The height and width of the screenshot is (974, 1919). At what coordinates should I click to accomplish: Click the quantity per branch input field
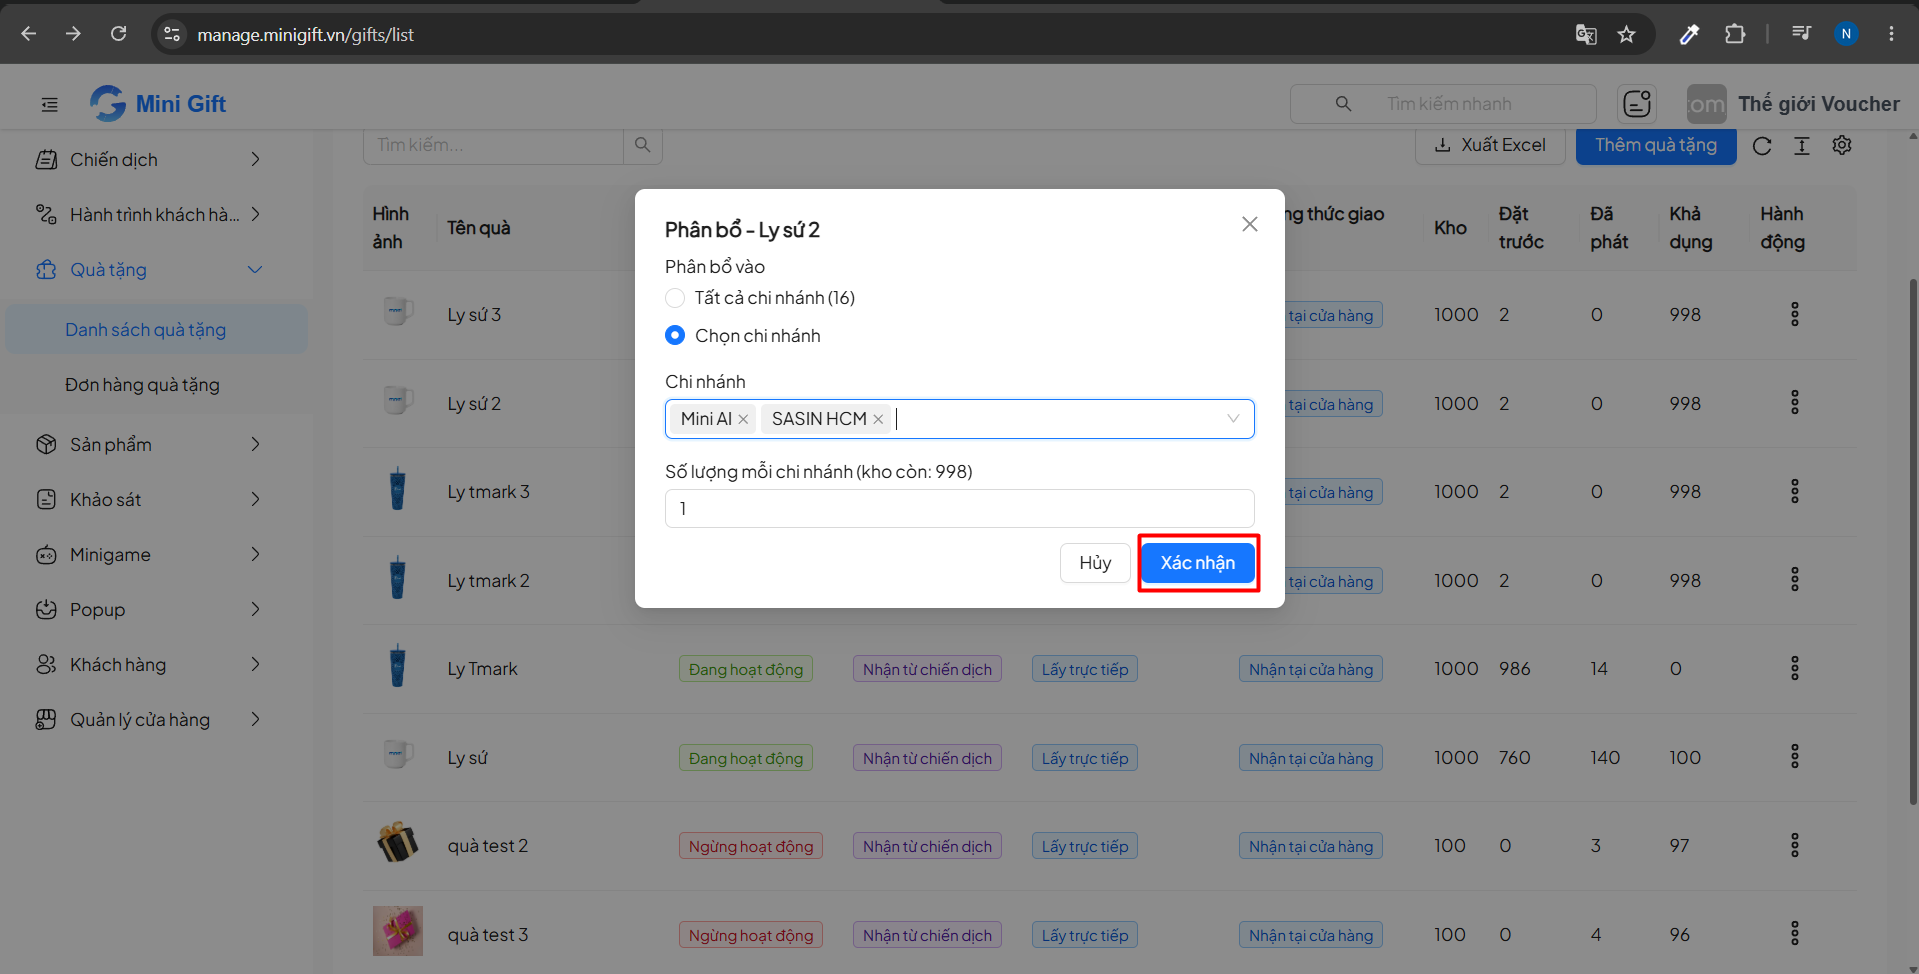(959, 508)
